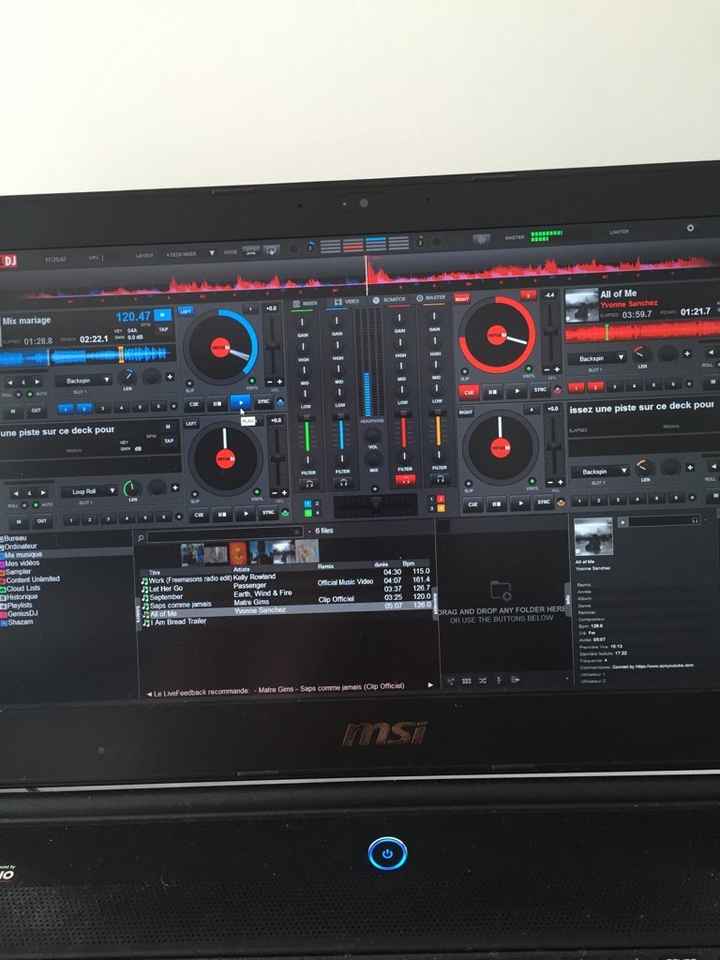Viewport: 720px width, 960px height.
Task: Start playback on the blue Mix mariage deck
Action: pos(241,402)
